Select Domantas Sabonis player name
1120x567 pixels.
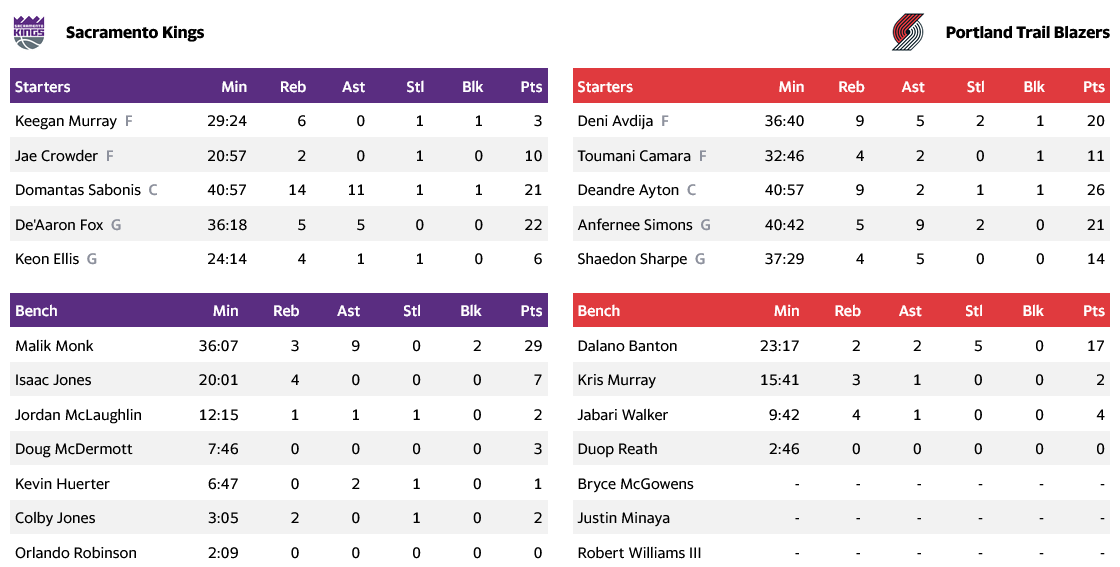point(79,190)
